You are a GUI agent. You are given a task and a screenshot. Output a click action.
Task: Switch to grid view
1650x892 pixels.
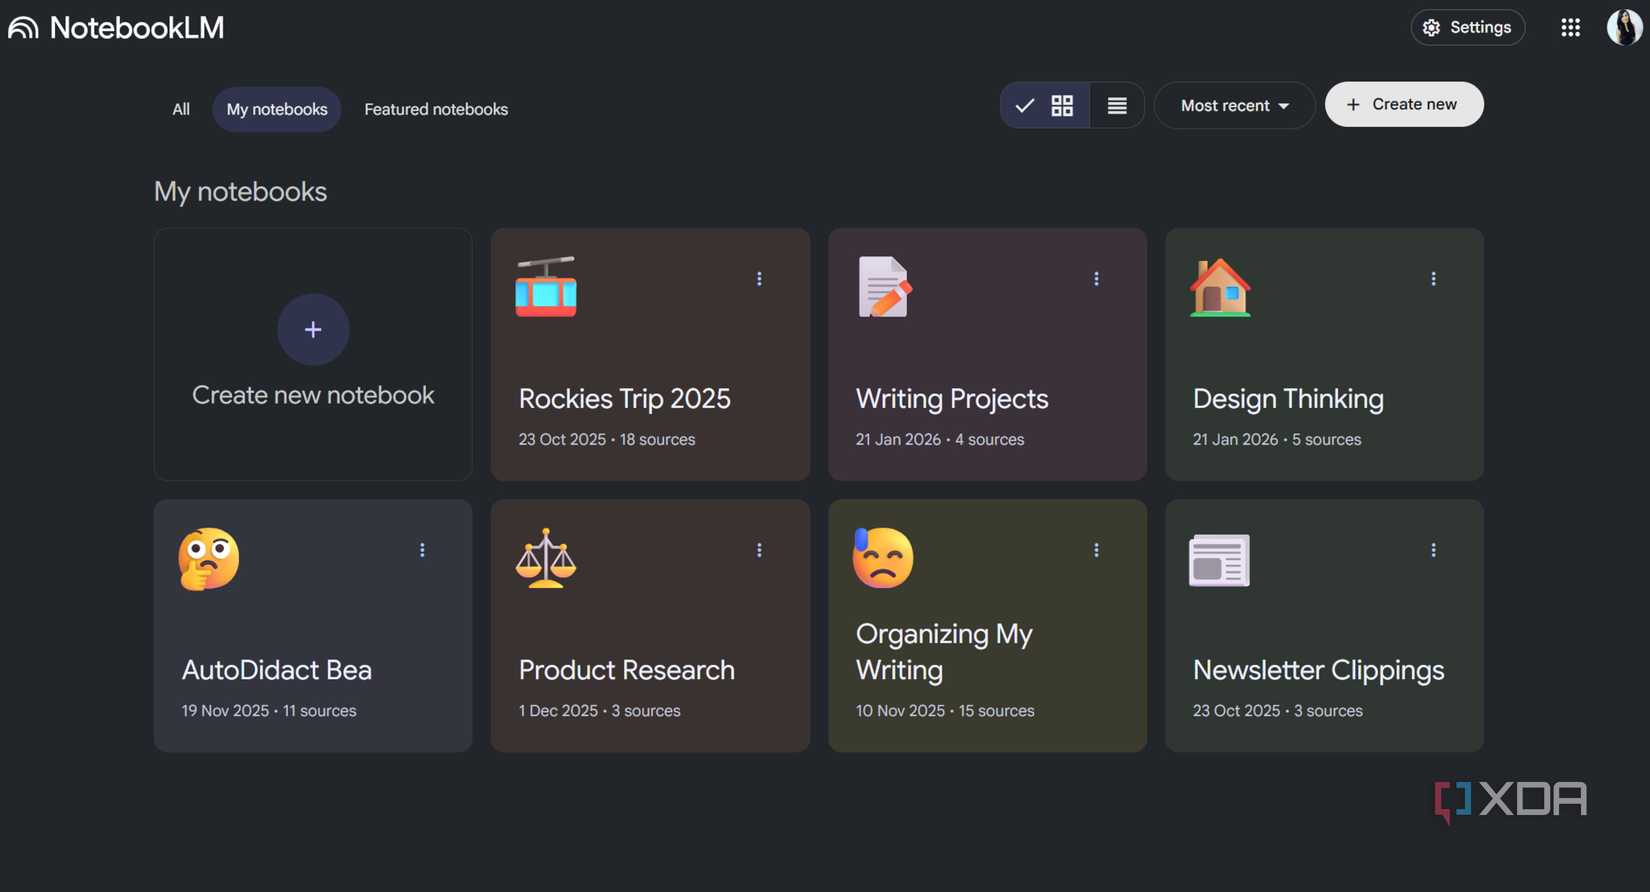click(1045, 105)
